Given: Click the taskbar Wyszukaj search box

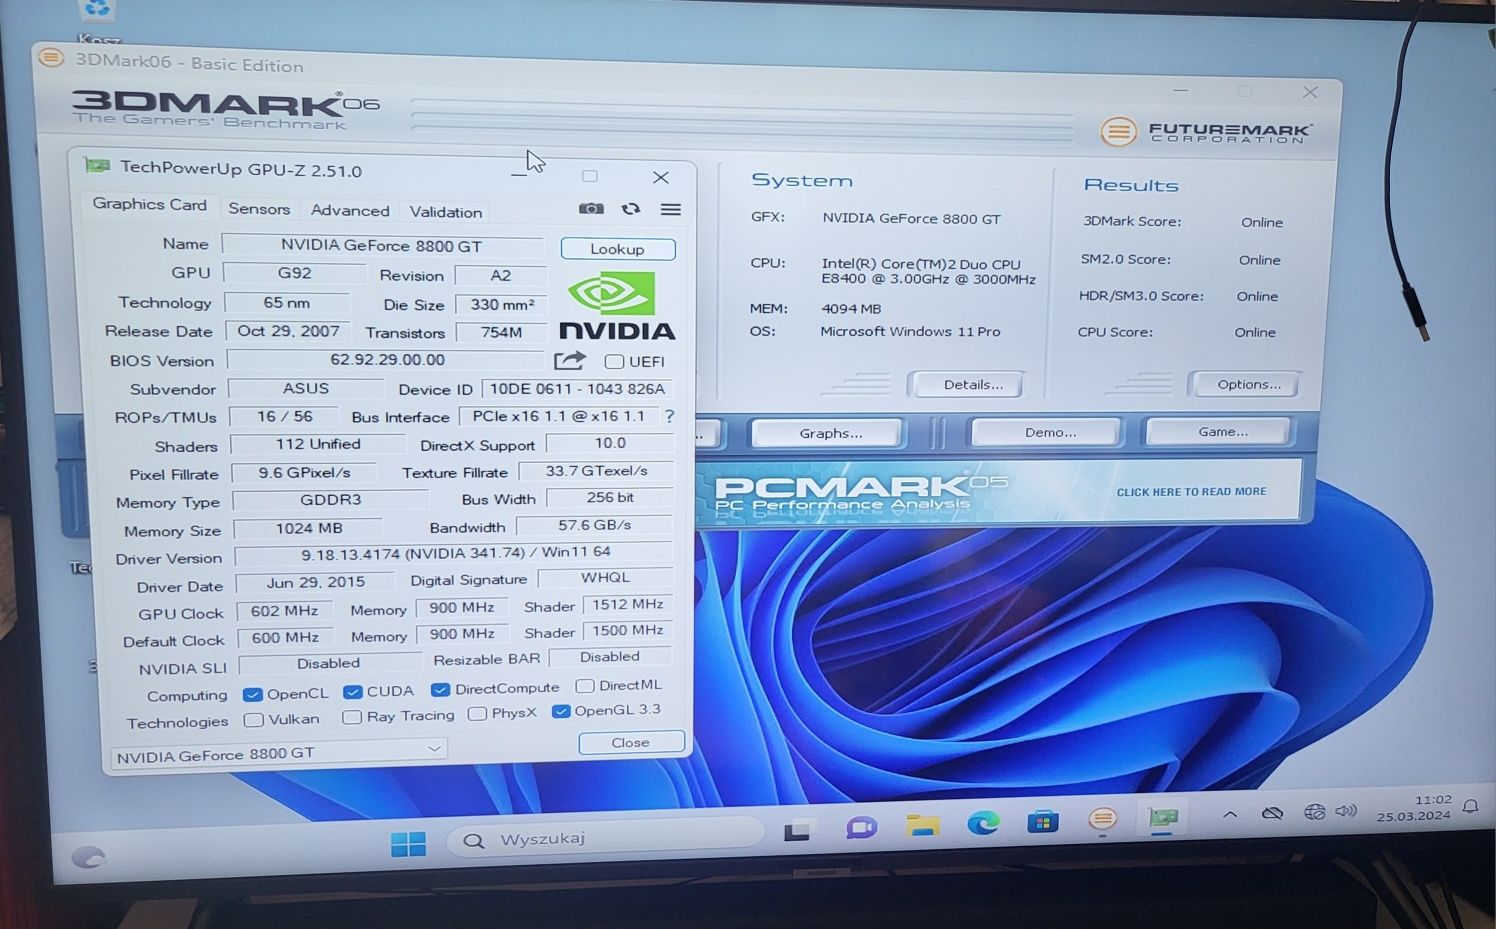Looking at the screenshot, I should pyautogui.click(x=605, y=838).
